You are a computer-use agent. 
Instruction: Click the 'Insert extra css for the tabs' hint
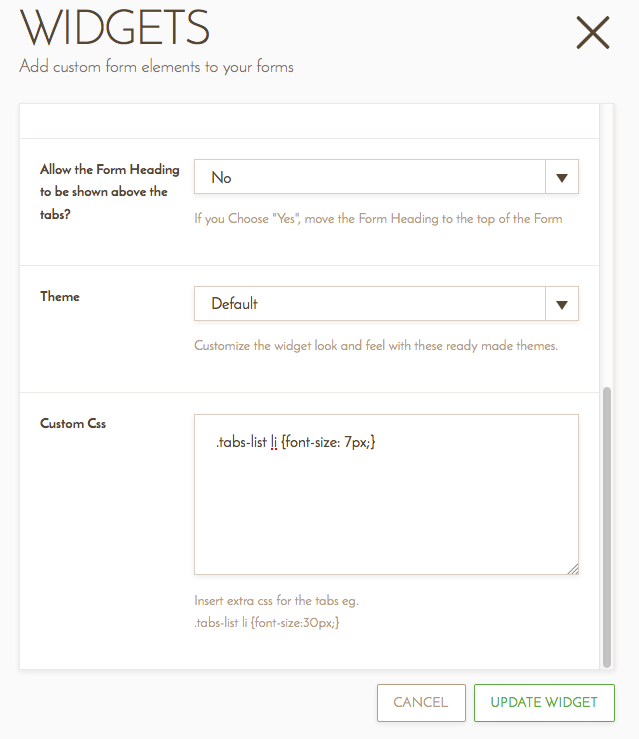pyautogui.click(x=277, y=611)
